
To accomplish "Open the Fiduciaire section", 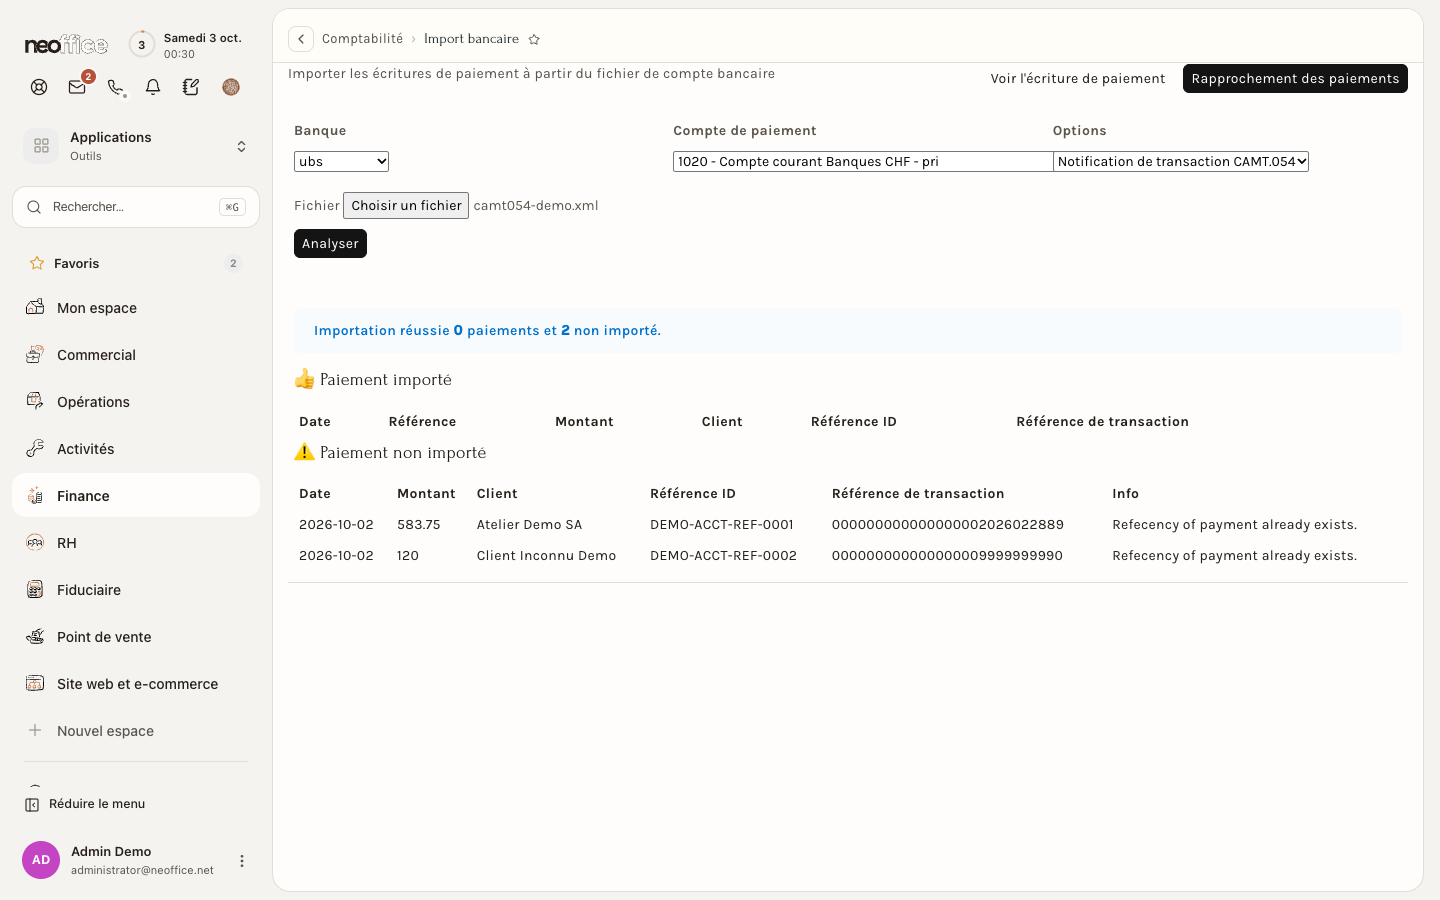I will [136, 590].
